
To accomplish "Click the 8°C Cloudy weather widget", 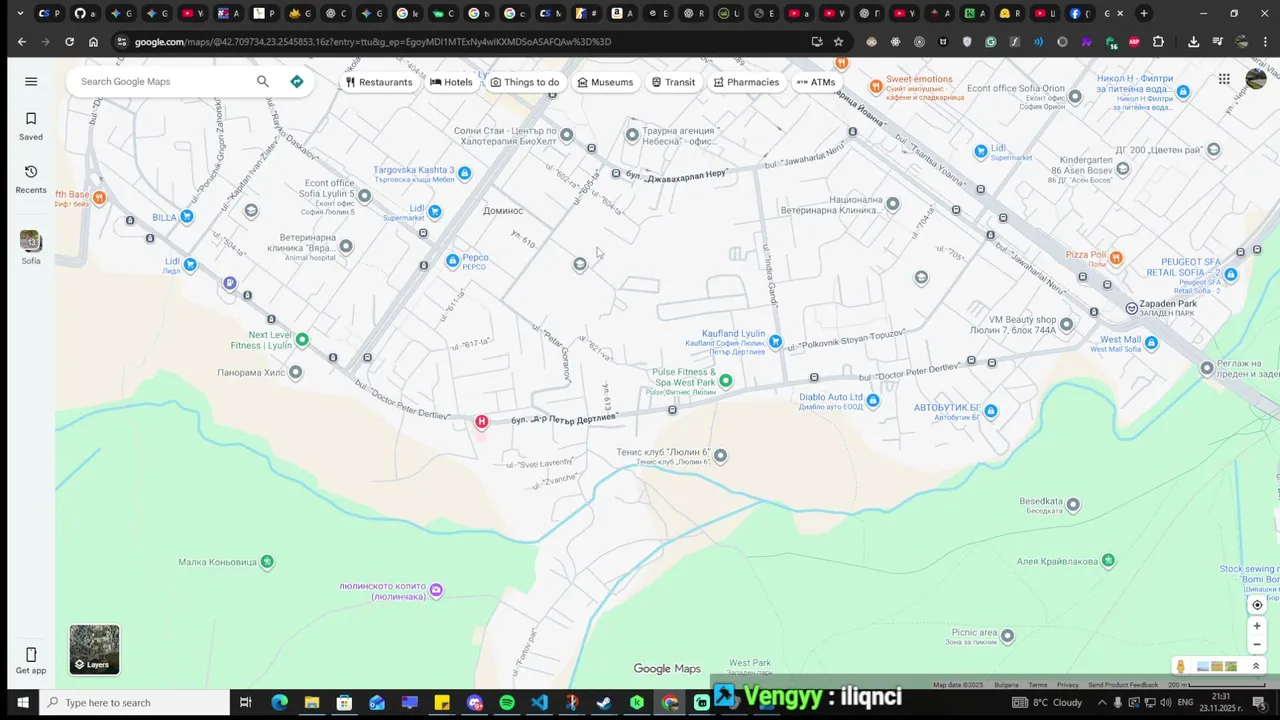I will [1048, 703].
